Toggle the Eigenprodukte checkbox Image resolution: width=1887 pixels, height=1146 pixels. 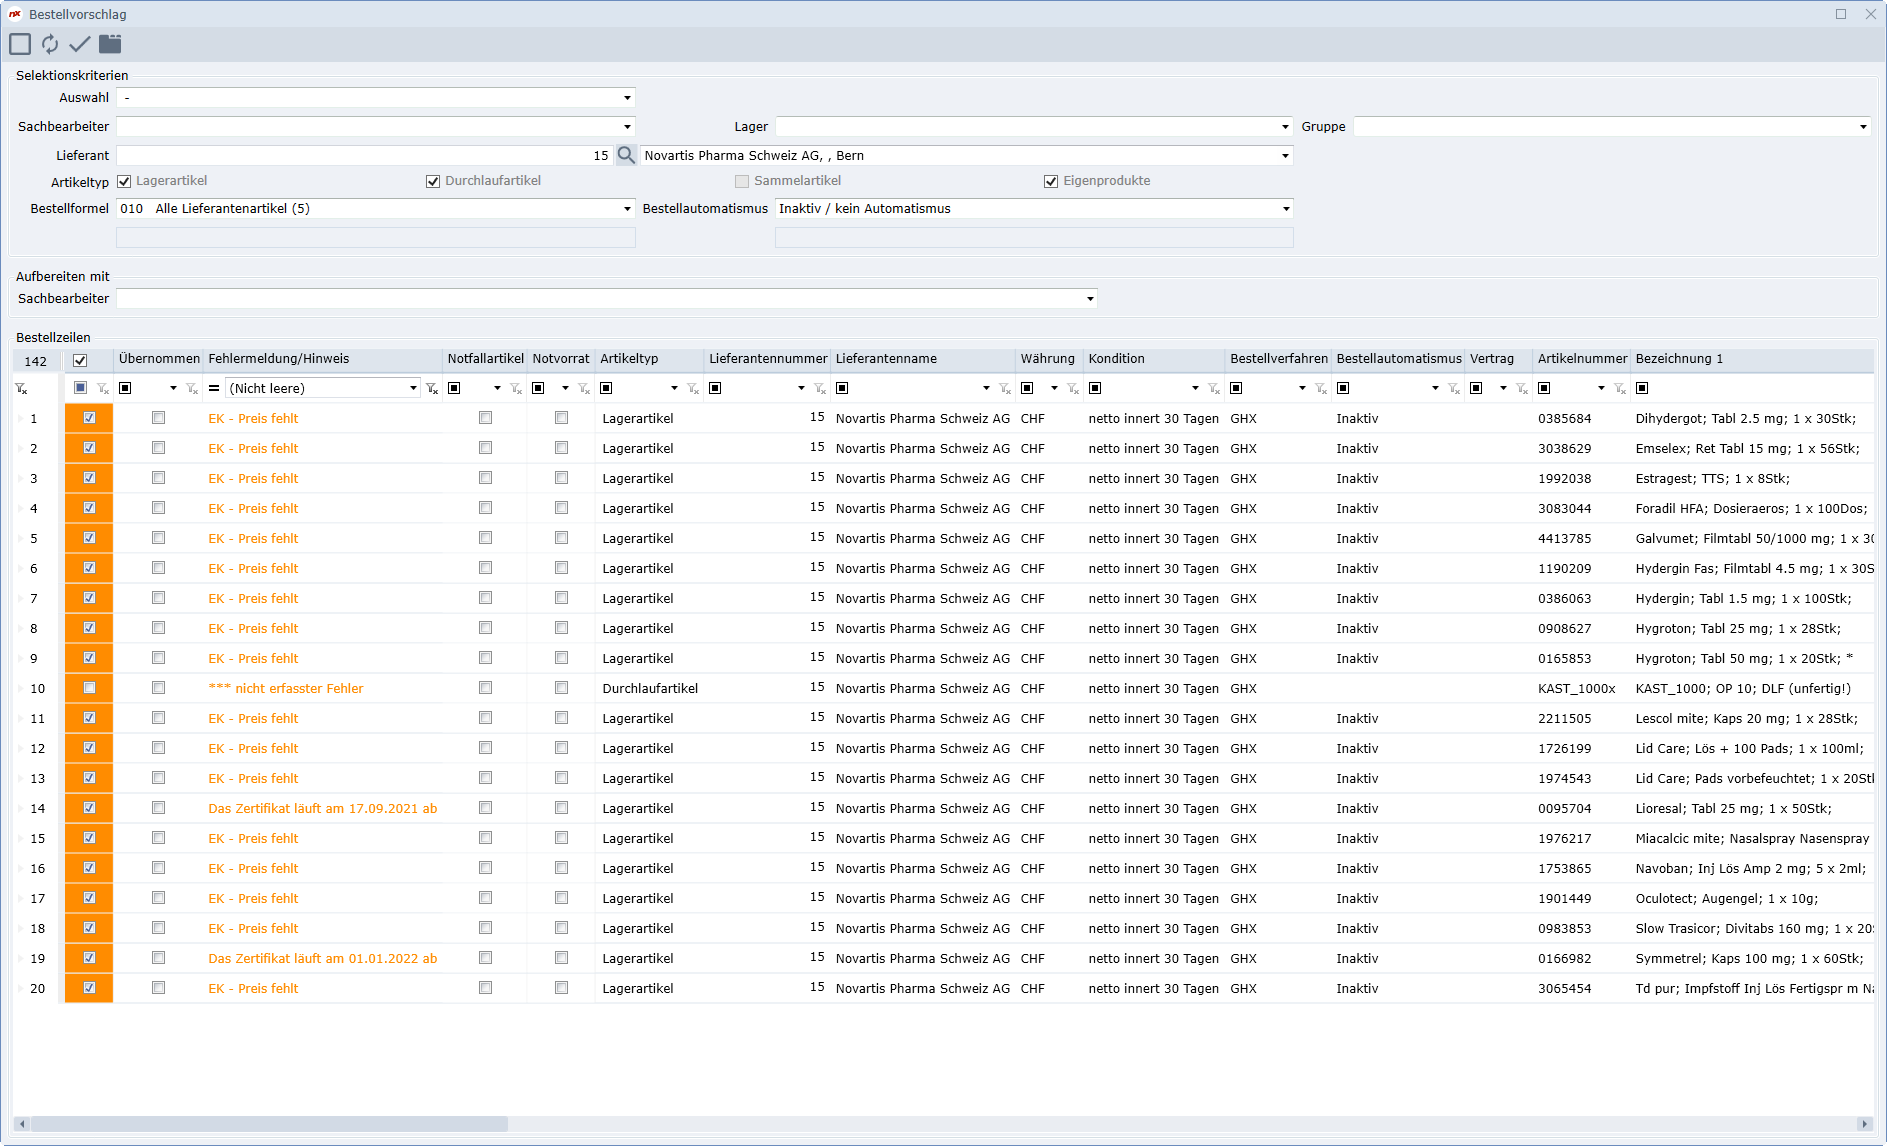pyautogui.click(x=1051, y=182)
